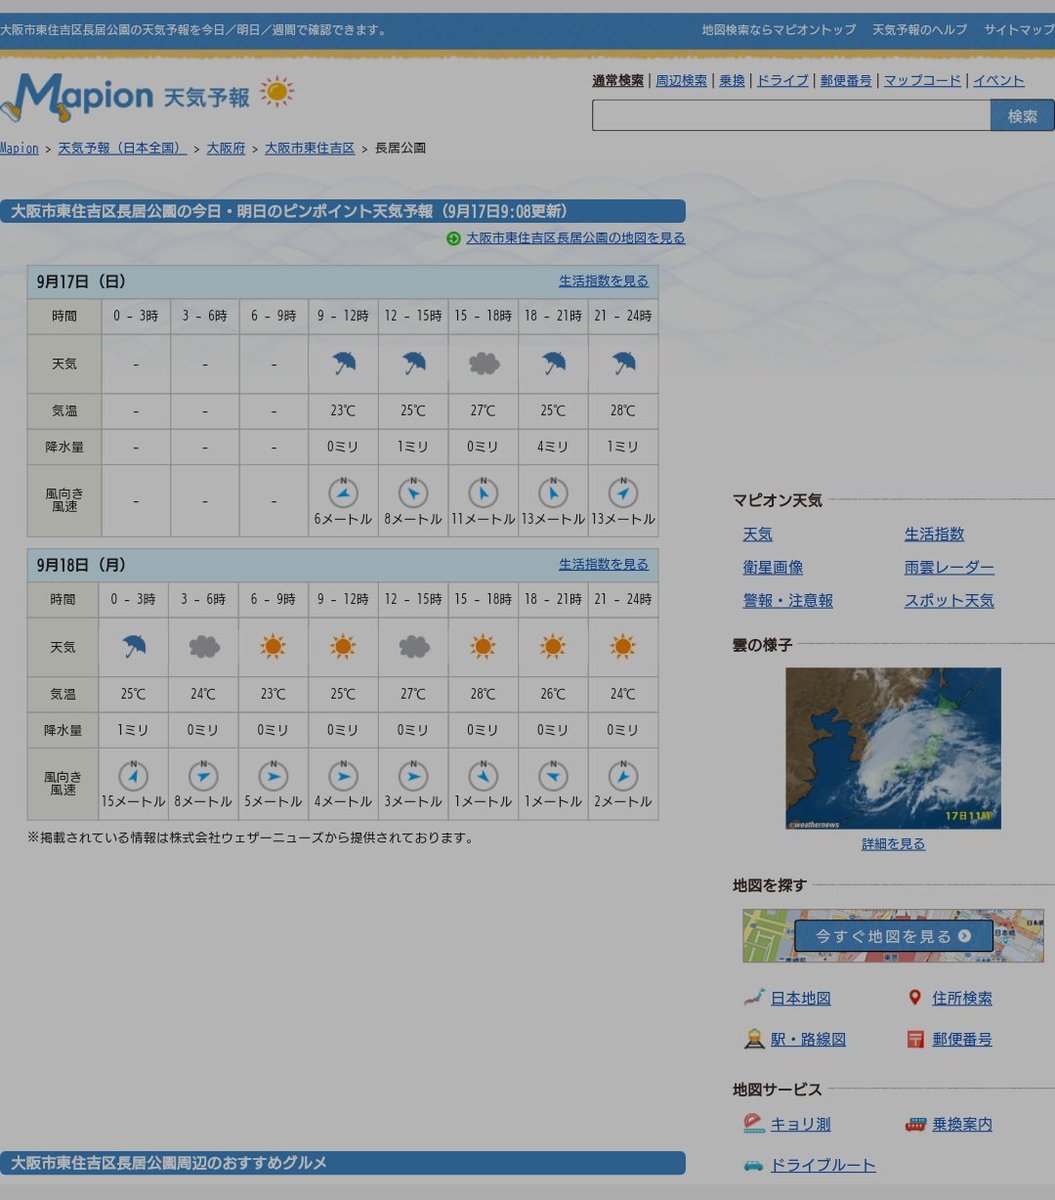Click 大阪市東住吉区 breadcrumb link

pyautogui.click(x=310, y=148)
